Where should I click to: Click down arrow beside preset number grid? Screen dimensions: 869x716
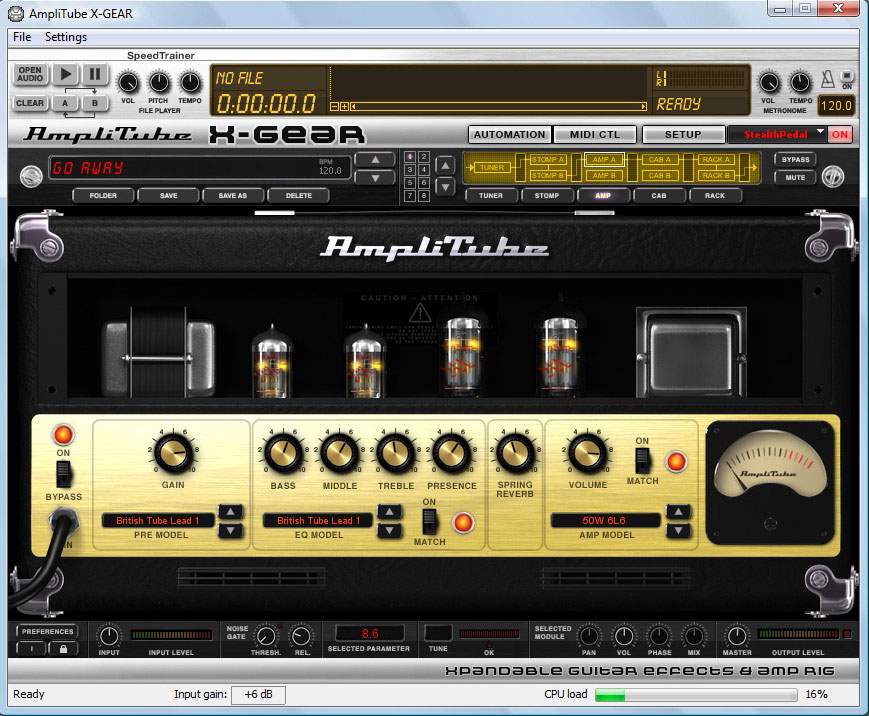pos(446,187)
